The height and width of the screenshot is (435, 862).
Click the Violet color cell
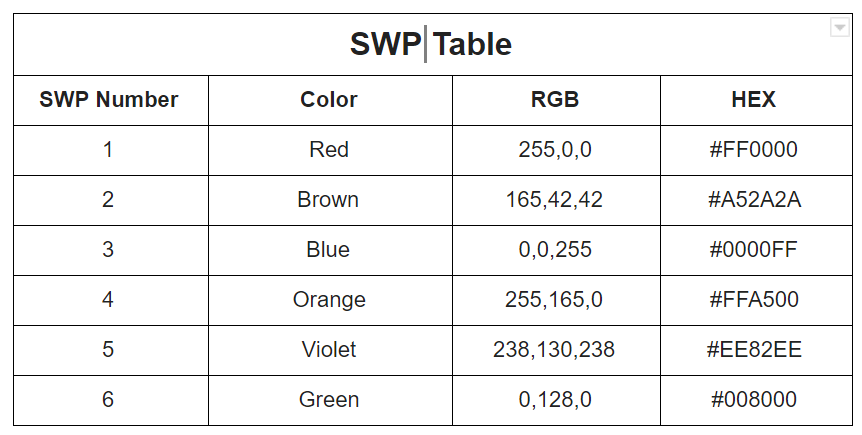tap(330, 351)
